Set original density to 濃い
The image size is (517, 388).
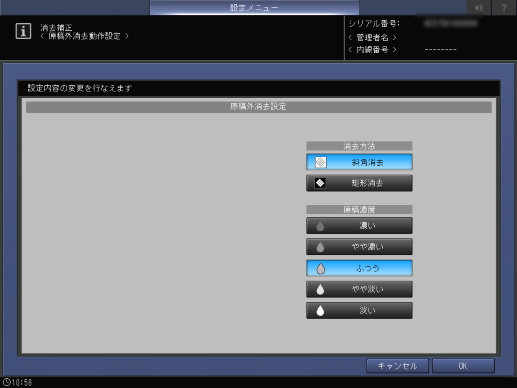pos(359,226)
